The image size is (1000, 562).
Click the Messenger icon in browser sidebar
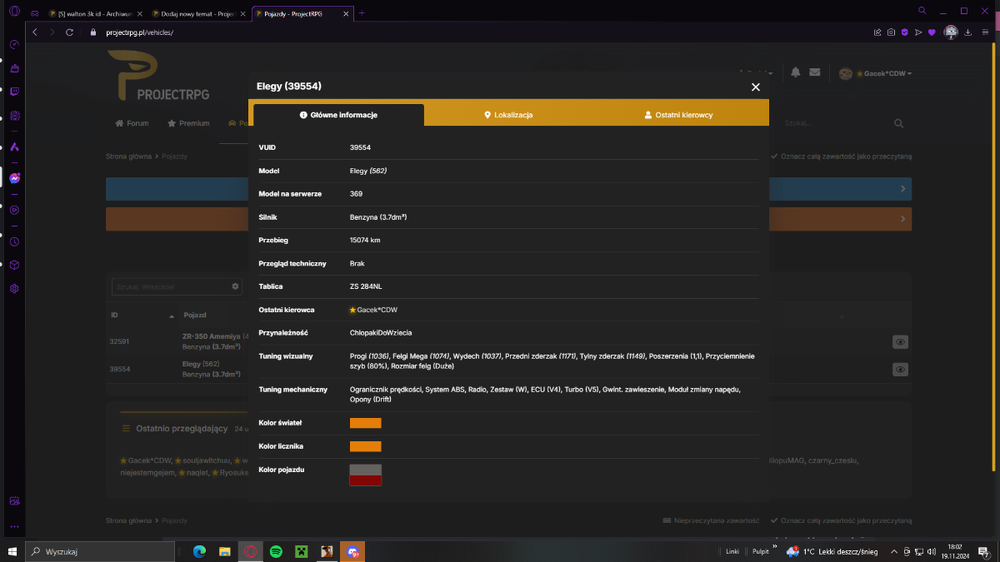click(15, 178)
